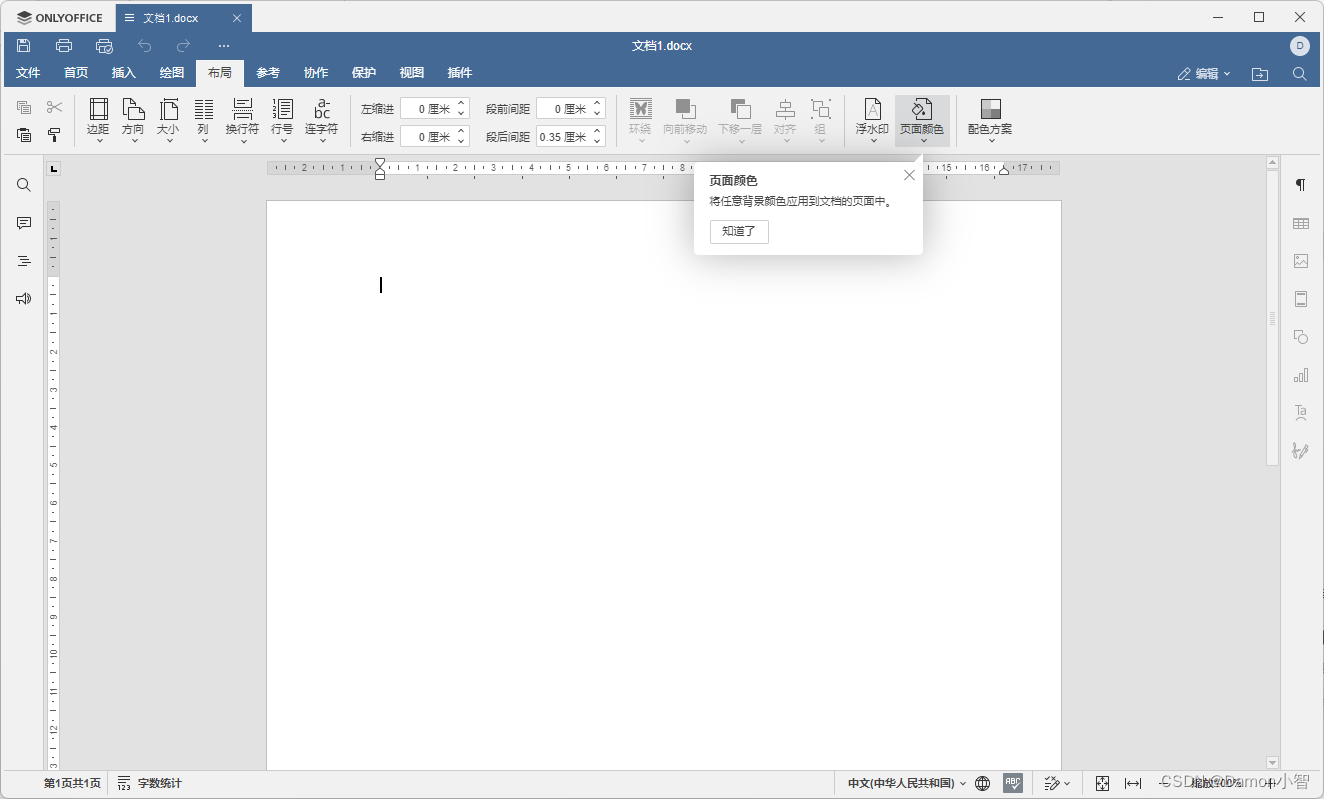This screenshot has width=1324, height=799.
Task: Click the Print icon
Action: (64, 46)
